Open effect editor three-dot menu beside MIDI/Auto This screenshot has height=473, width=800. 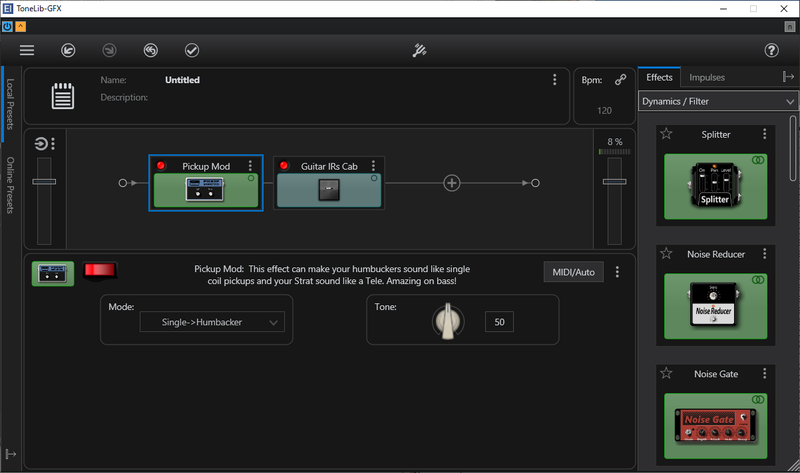click(617, 272)
